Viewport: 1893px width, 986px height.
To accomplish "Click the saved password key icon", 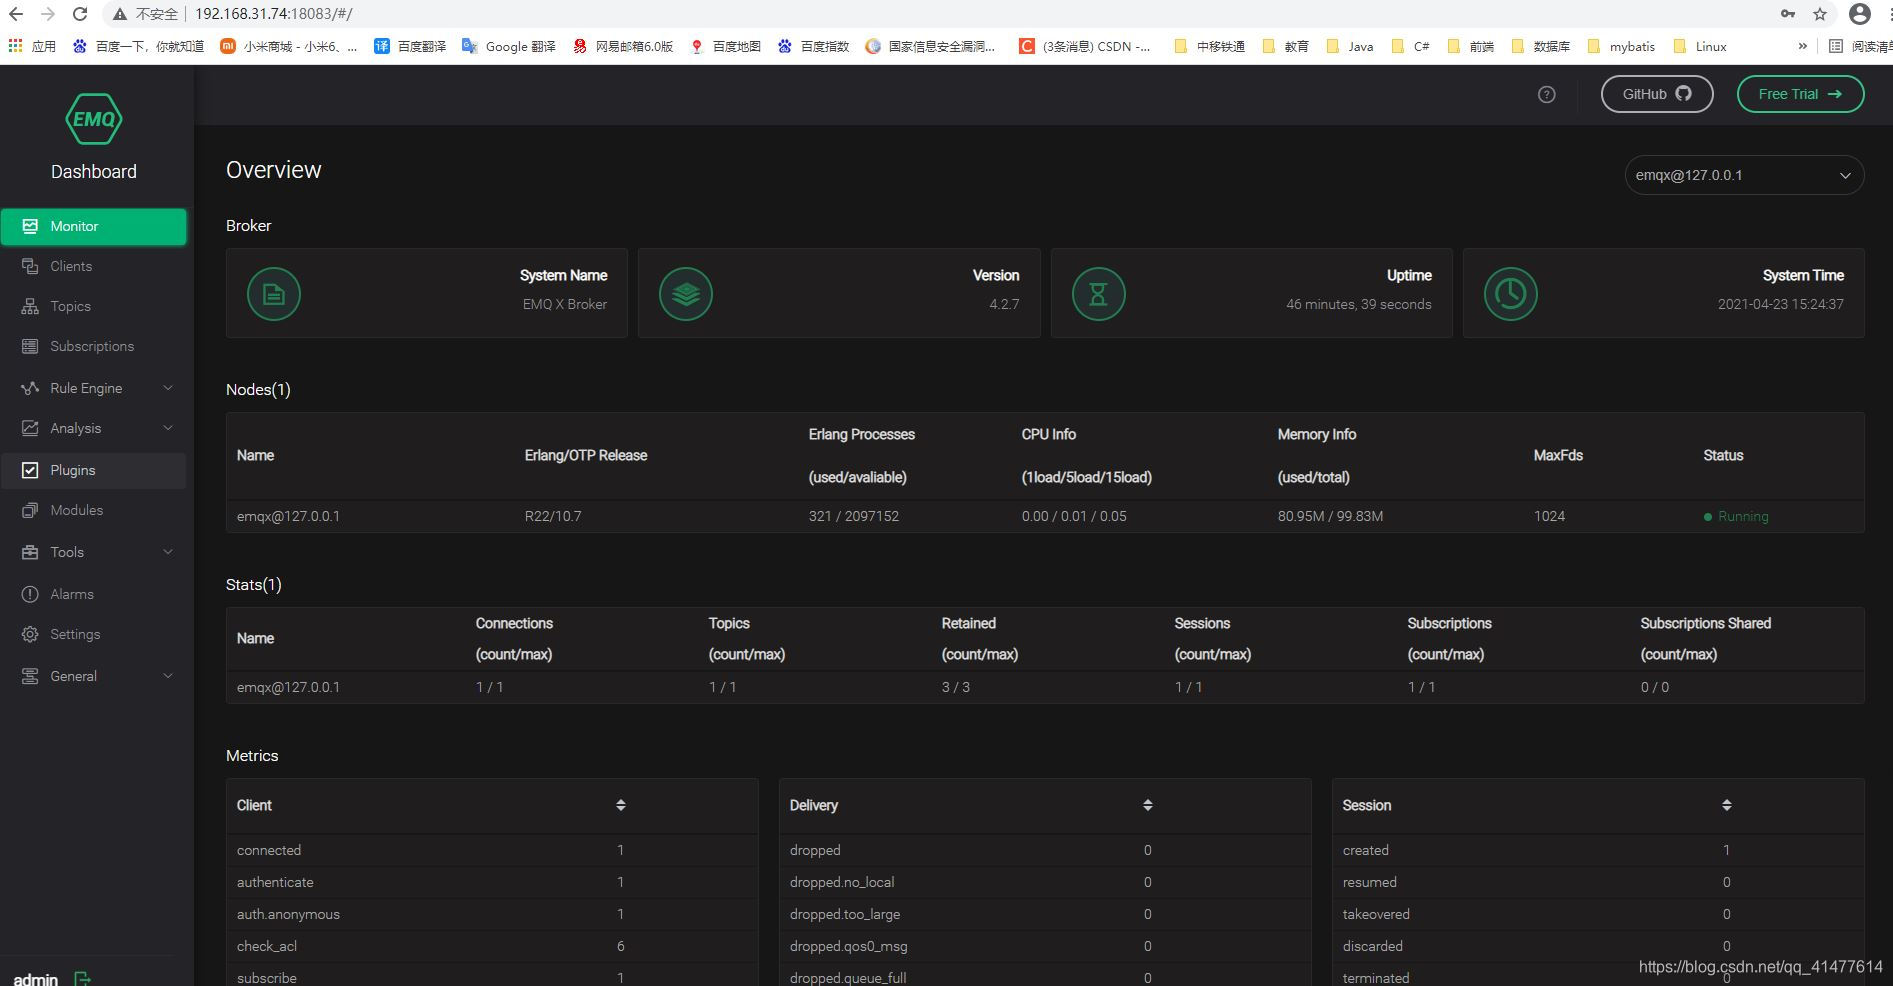I will 1788,14.
